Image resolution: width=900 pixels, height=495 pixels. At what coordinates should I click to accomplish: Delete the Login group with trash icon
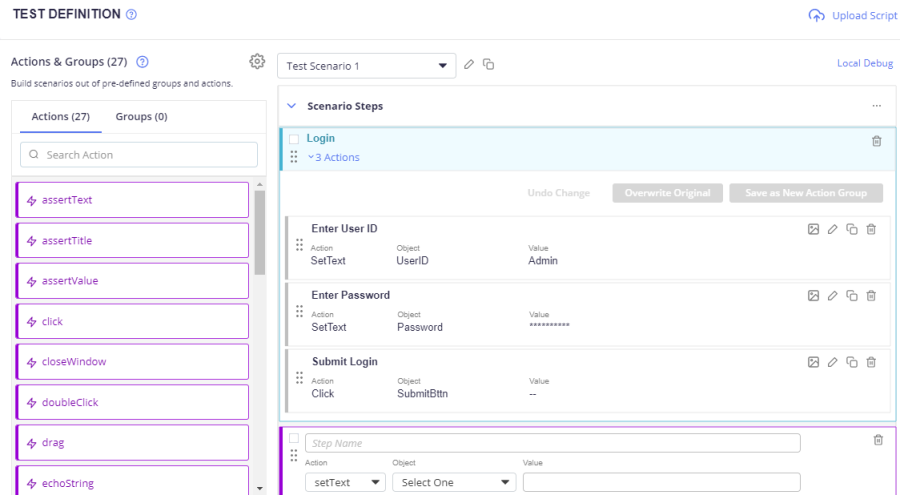pyautogui.click(x=877, y=141)
